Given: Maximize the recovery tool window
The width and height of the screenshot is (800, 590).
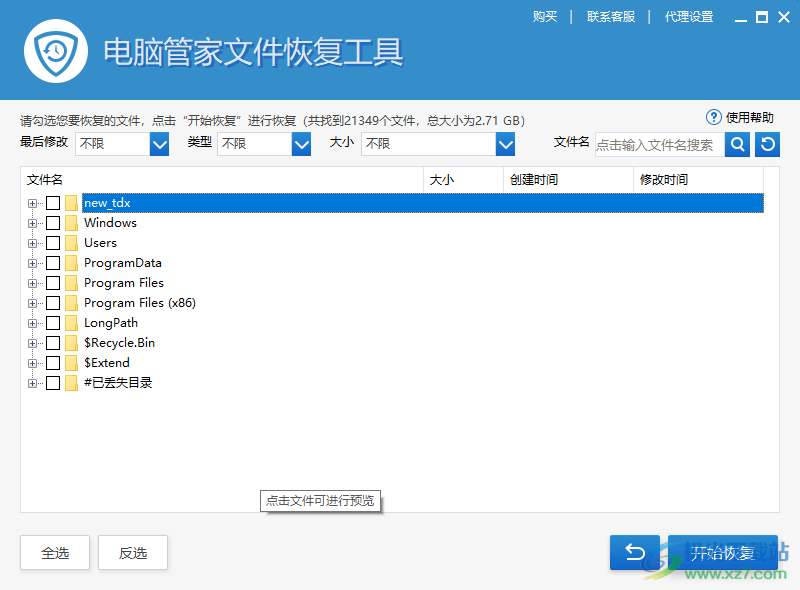Looking at the screenshot, I should pyautogui.click(x=762, y=17).
